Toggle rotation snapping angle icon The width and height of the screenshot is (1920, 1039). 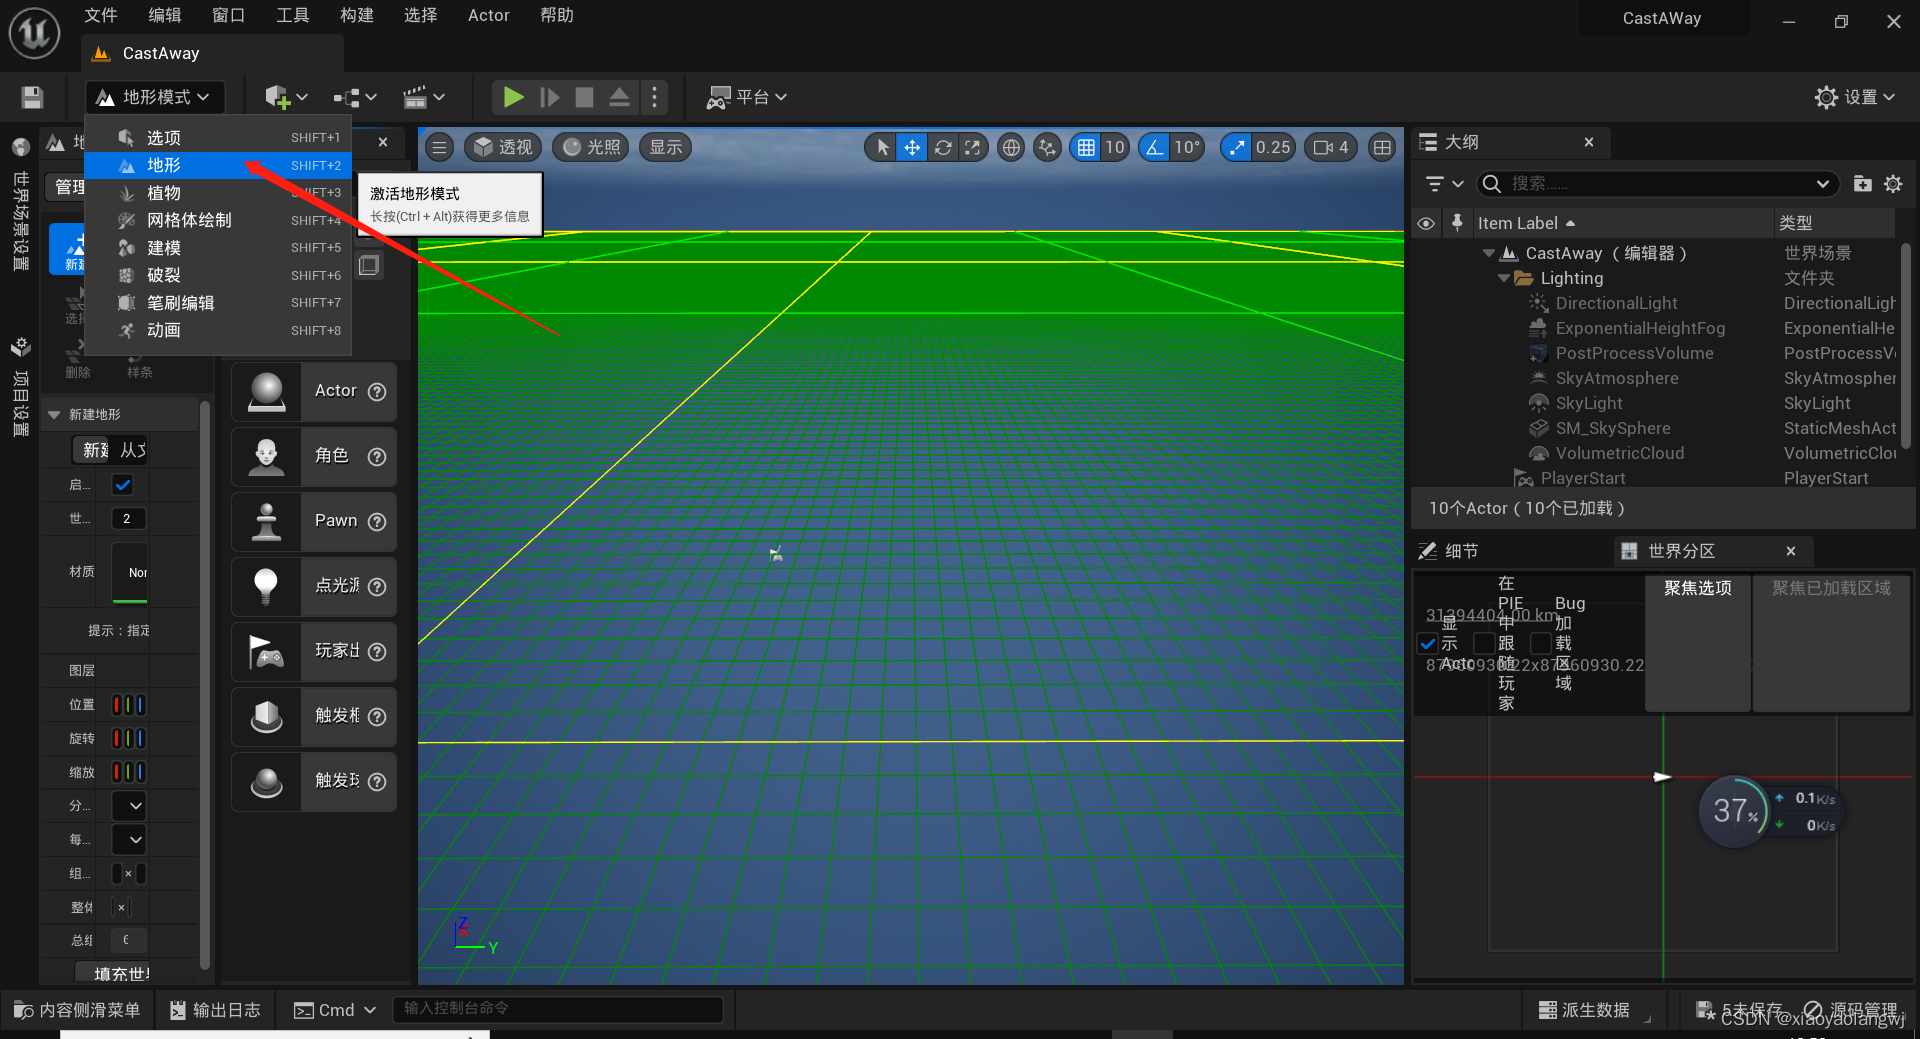[x=1155, y=147]
